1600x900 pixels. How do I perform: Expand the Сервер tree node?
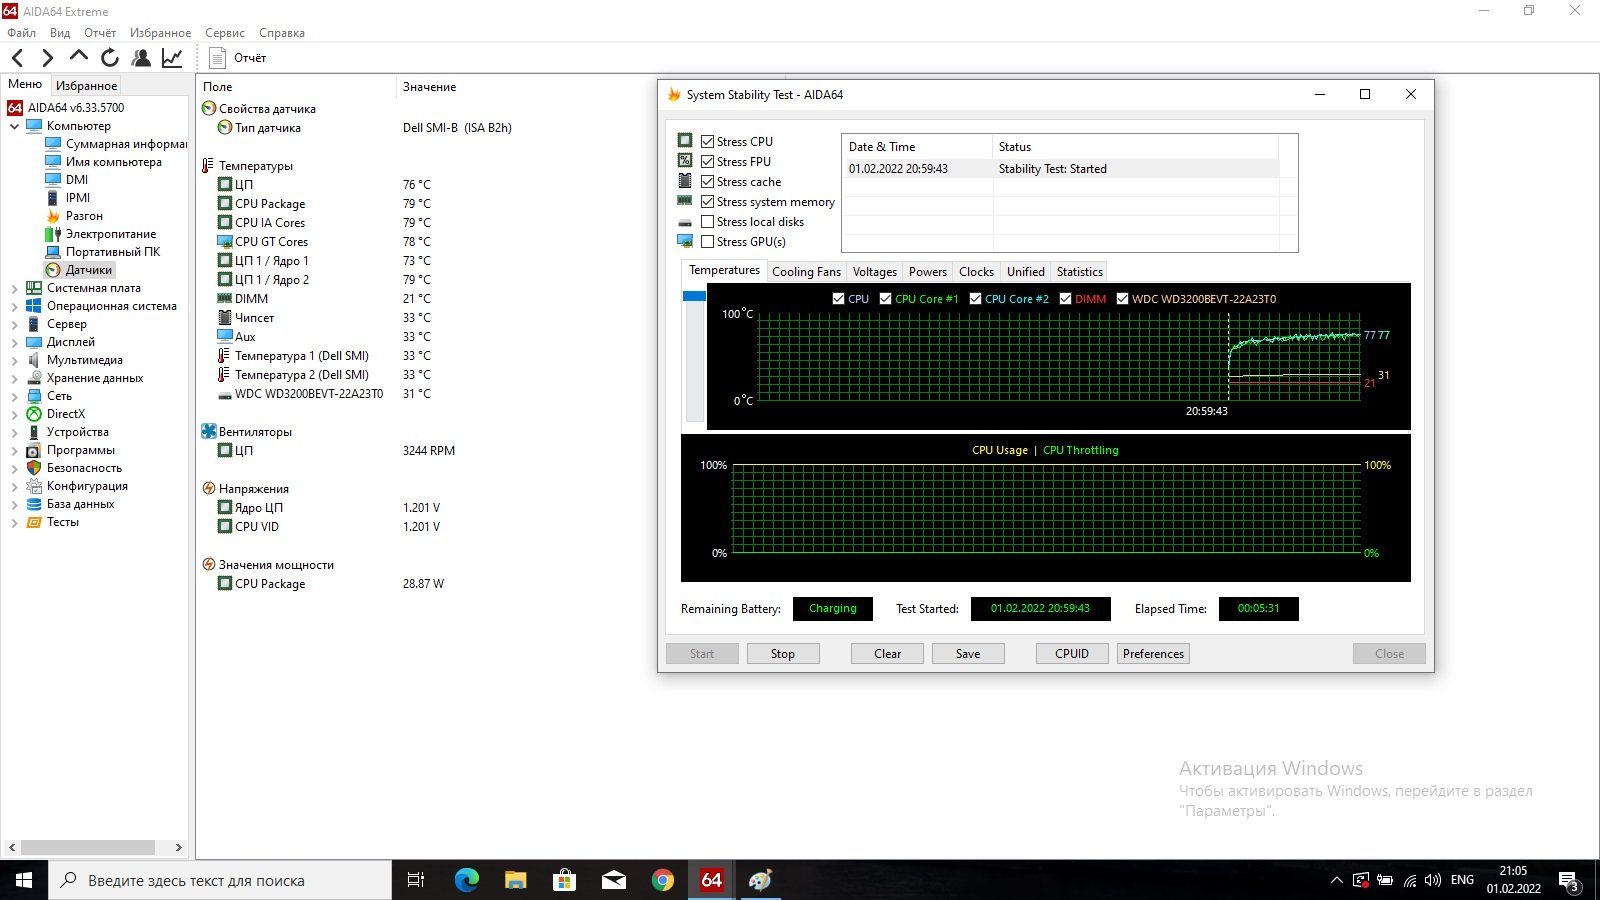pos(14,324)
